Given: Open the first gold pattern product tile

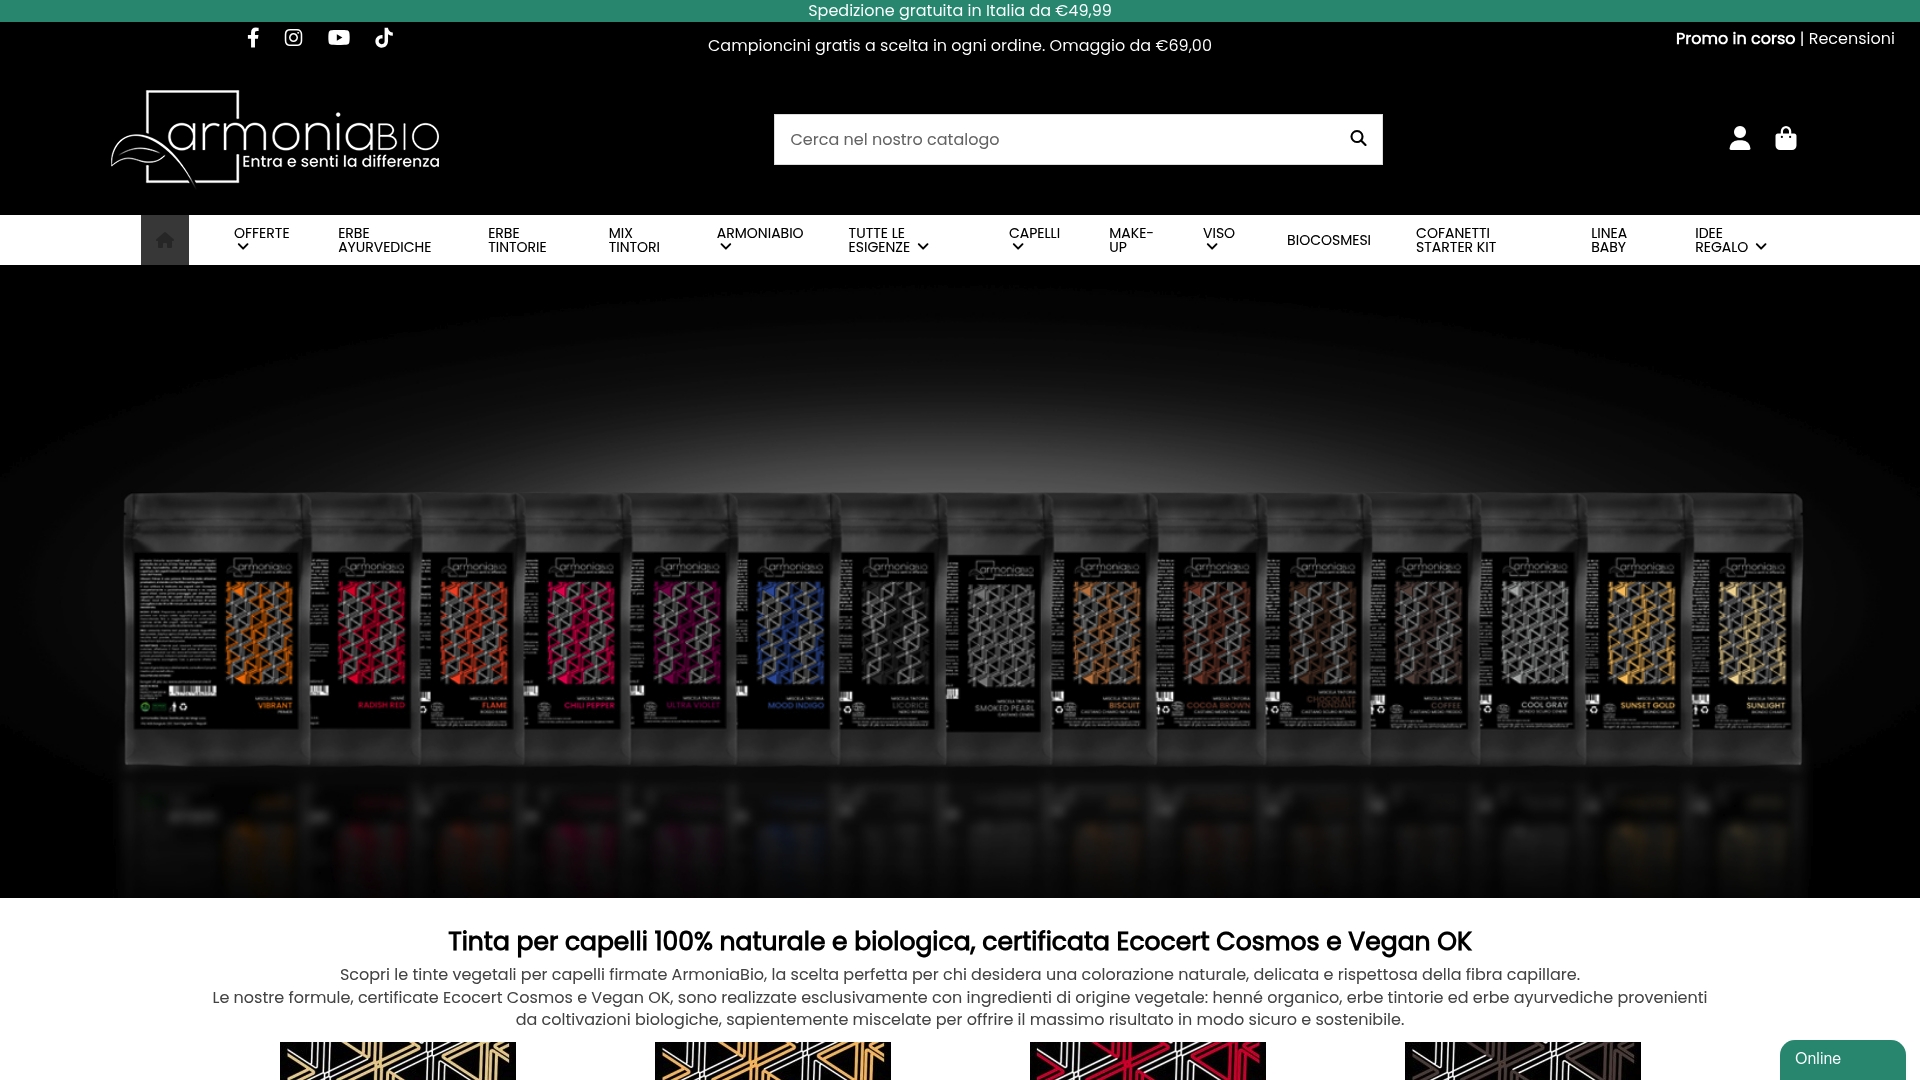Looking at the screenshot, I should point(398,1061).
